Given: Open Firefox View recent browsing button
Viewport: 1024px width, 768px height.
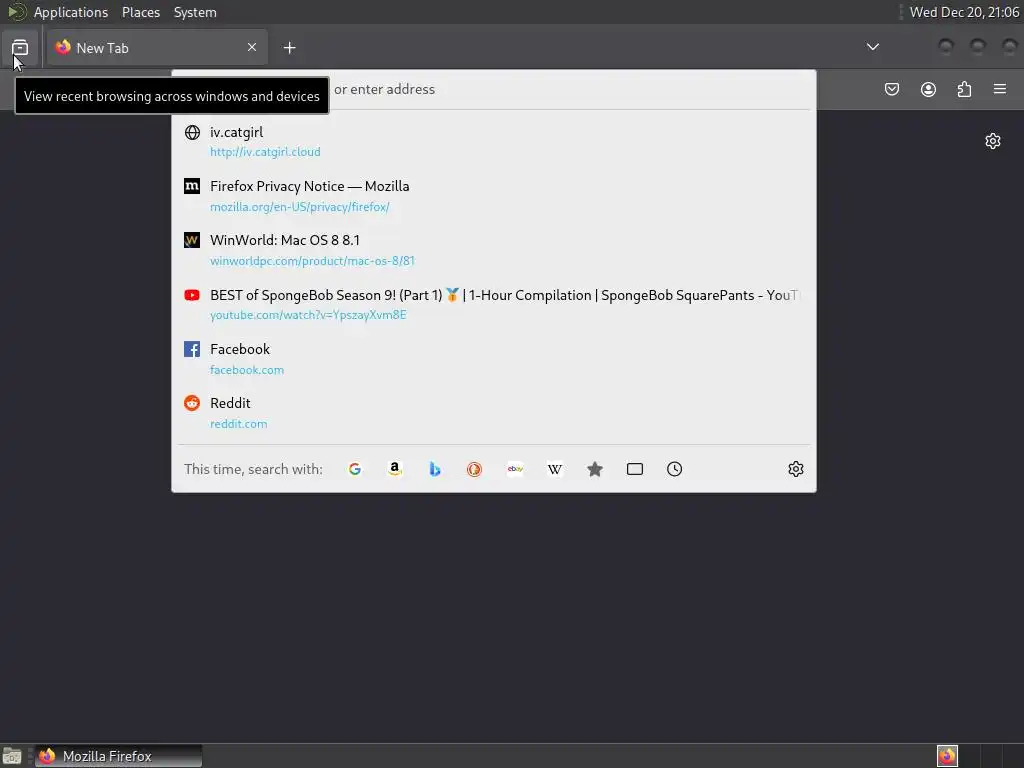Looking at the screenshot, I should pos(20,48).
